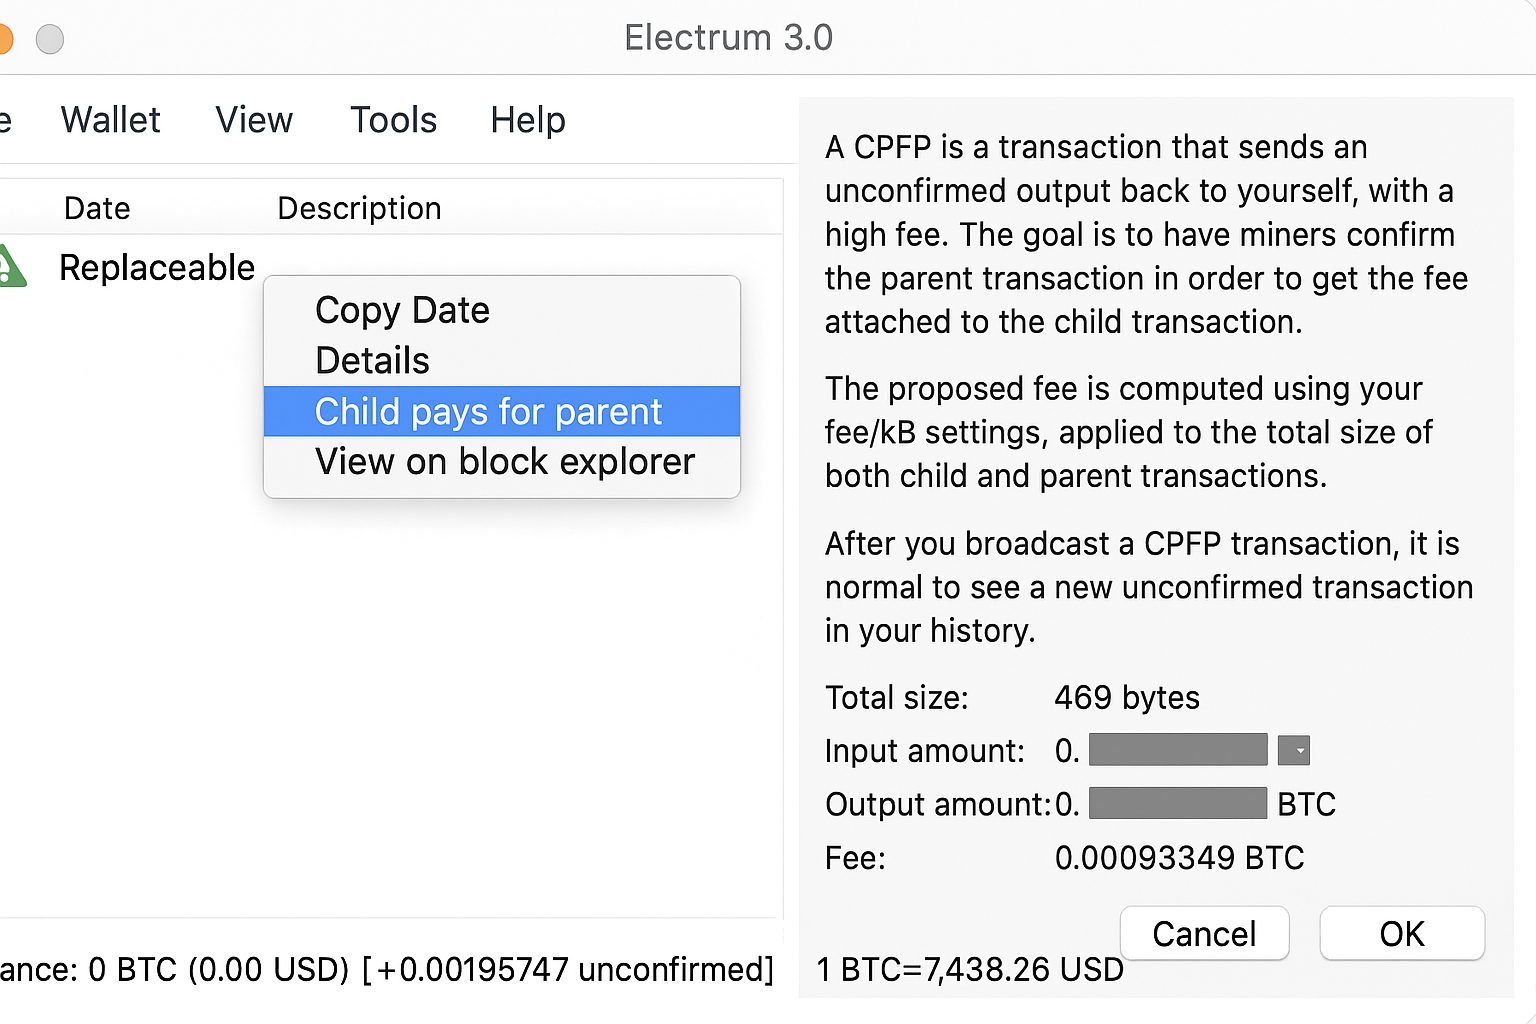Click the Date column header
Image resolution: width=1536 pixels, height=1024 pixels.
tap(96, 208)
